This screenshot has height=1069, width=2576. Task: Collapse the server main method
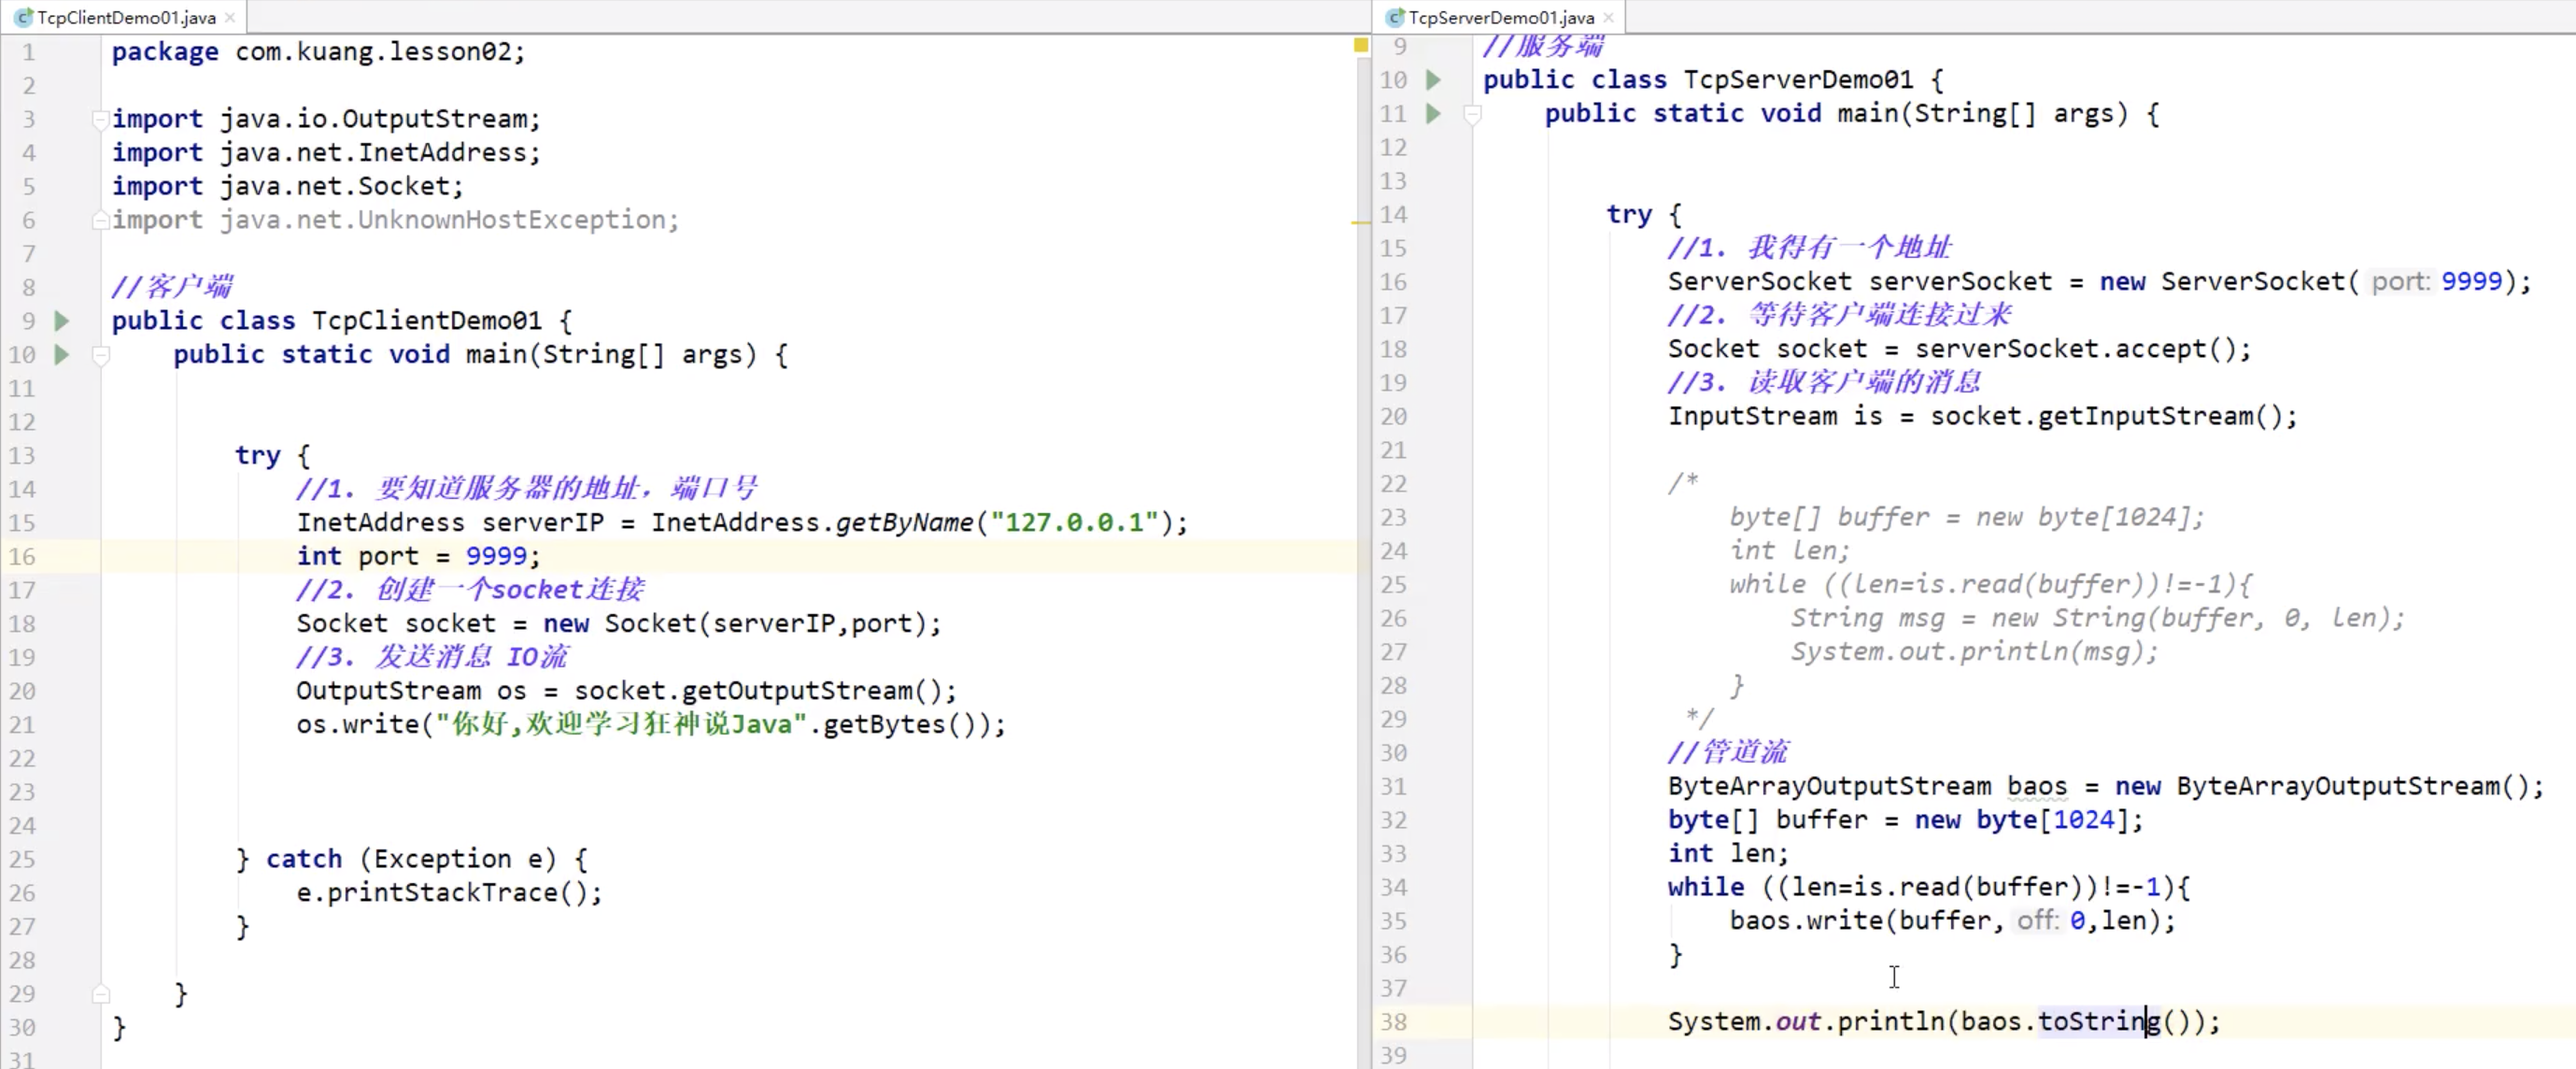tap(1472, 114)
